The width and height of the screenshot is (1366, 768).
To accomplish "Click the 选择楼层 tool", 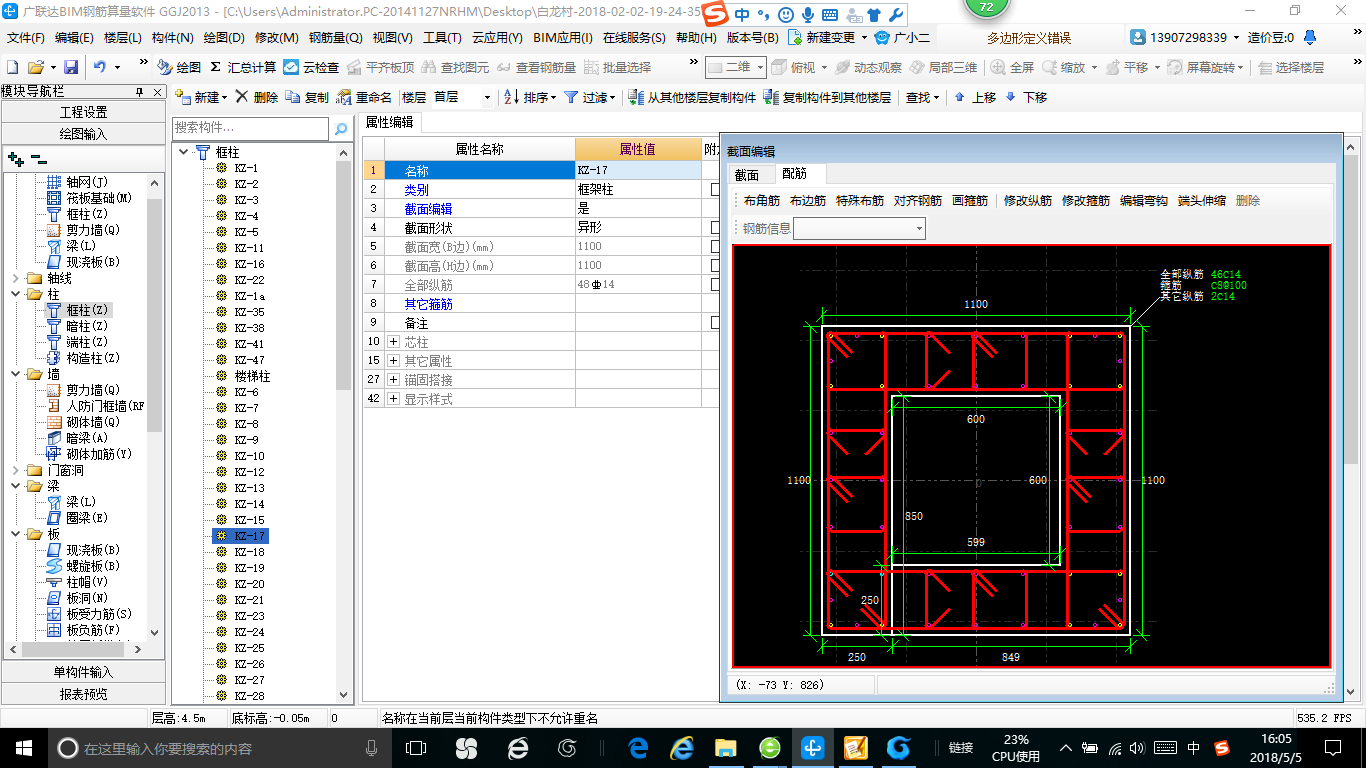I will [1292, 67].
